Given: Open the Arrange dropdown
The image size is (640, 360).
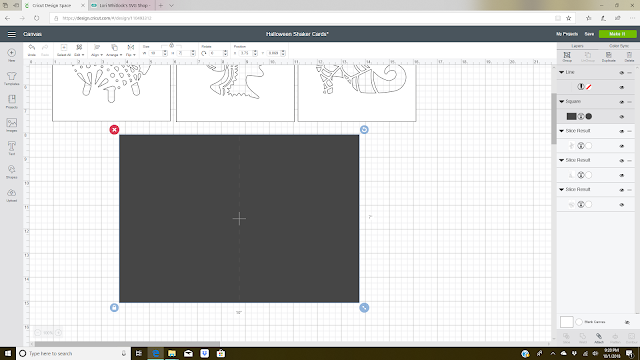Looking at the screenshot, I should pyautogui.click(x=114, y=50).
